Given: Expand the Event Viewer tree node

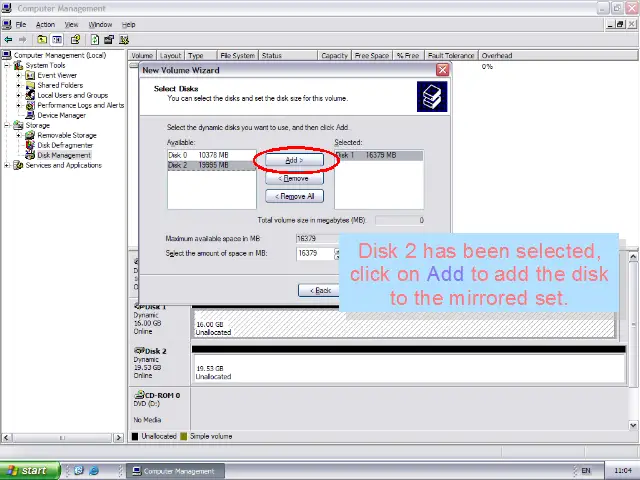Looking at the screenshot, I should (x=18, y=75).
